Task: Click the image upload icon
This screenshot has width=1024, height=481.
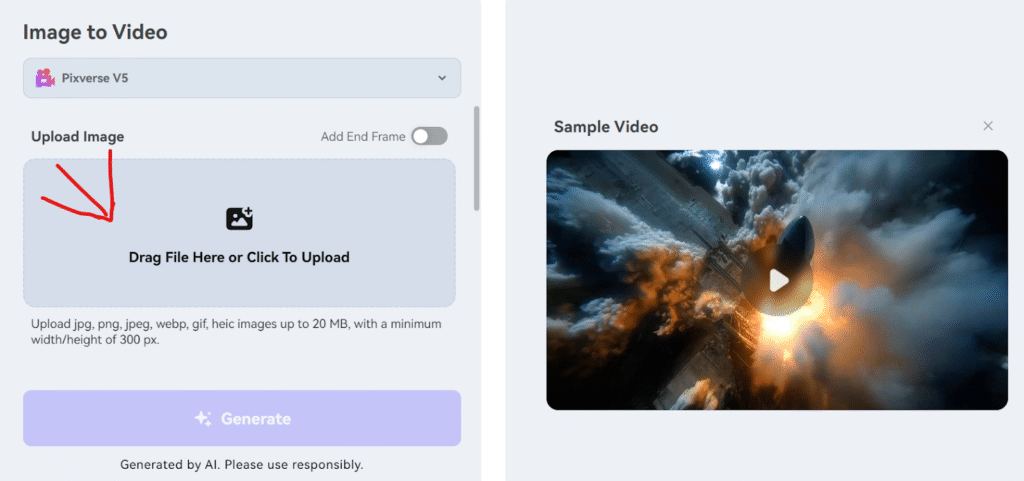Action: pyautogui.click(x=239, y=218)
